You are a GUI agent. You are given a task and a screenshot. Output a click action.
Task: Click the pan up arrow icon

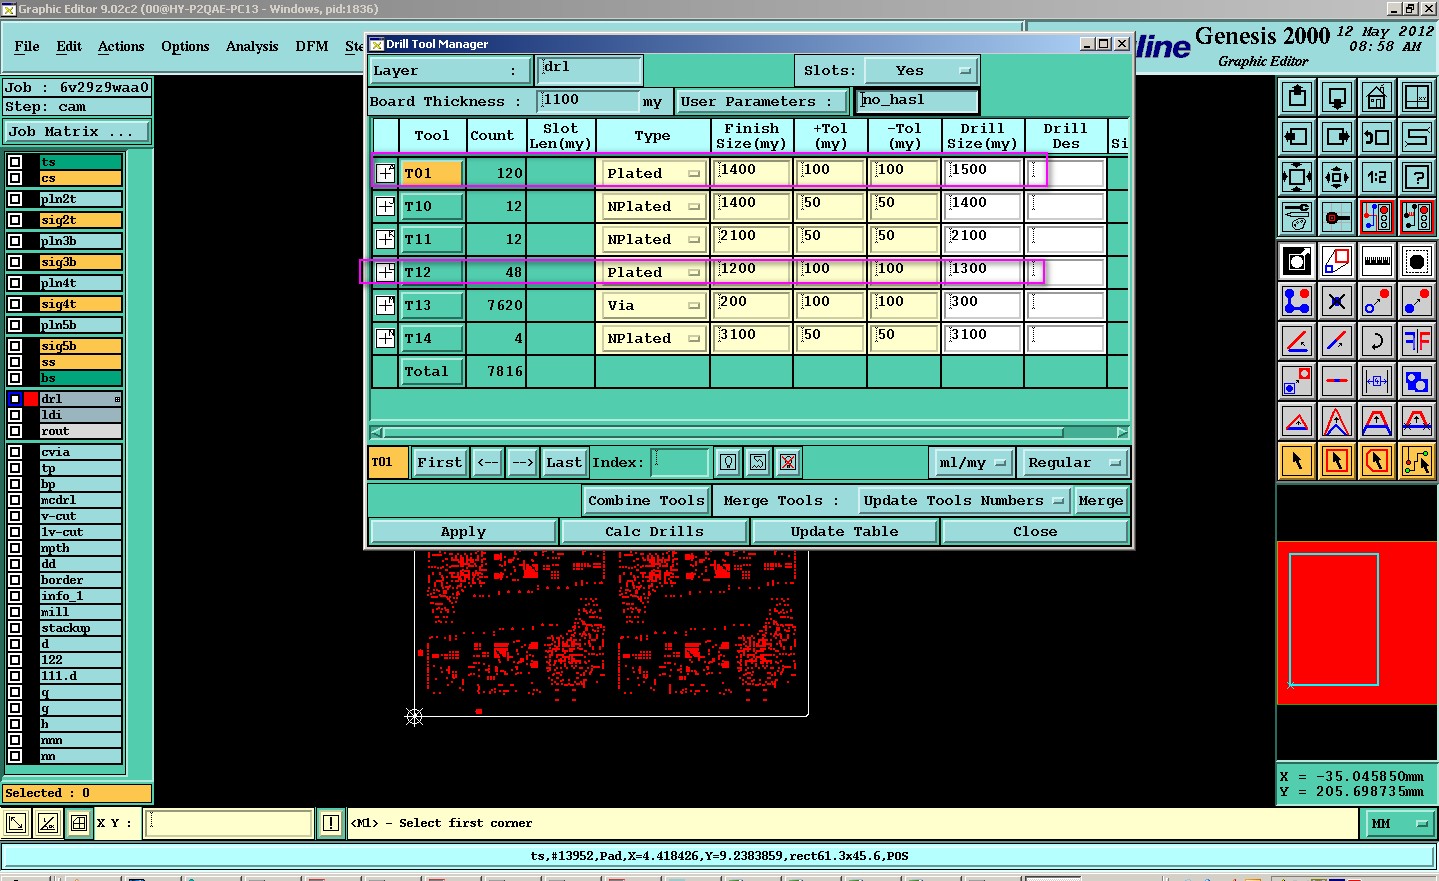[x=1297, y=97]
